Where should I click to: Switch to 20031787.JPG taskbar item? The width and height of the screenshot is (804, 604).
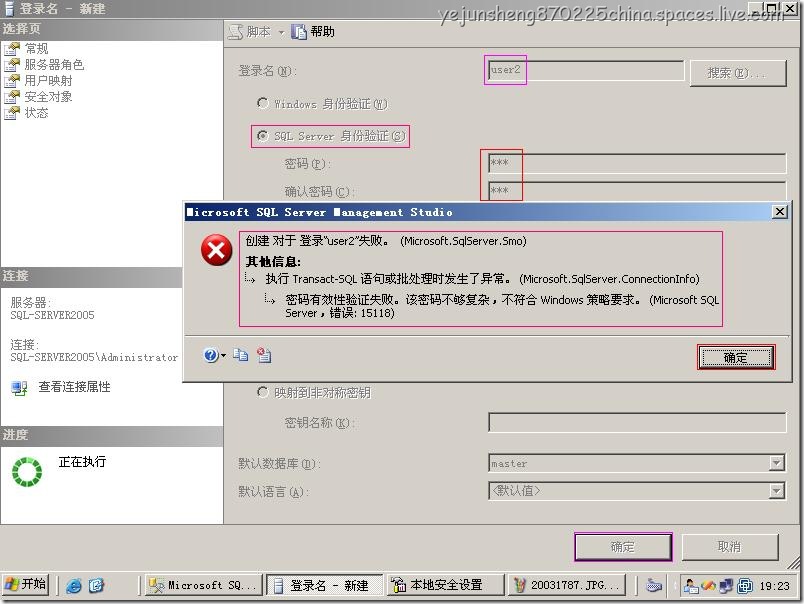[567, 585]
